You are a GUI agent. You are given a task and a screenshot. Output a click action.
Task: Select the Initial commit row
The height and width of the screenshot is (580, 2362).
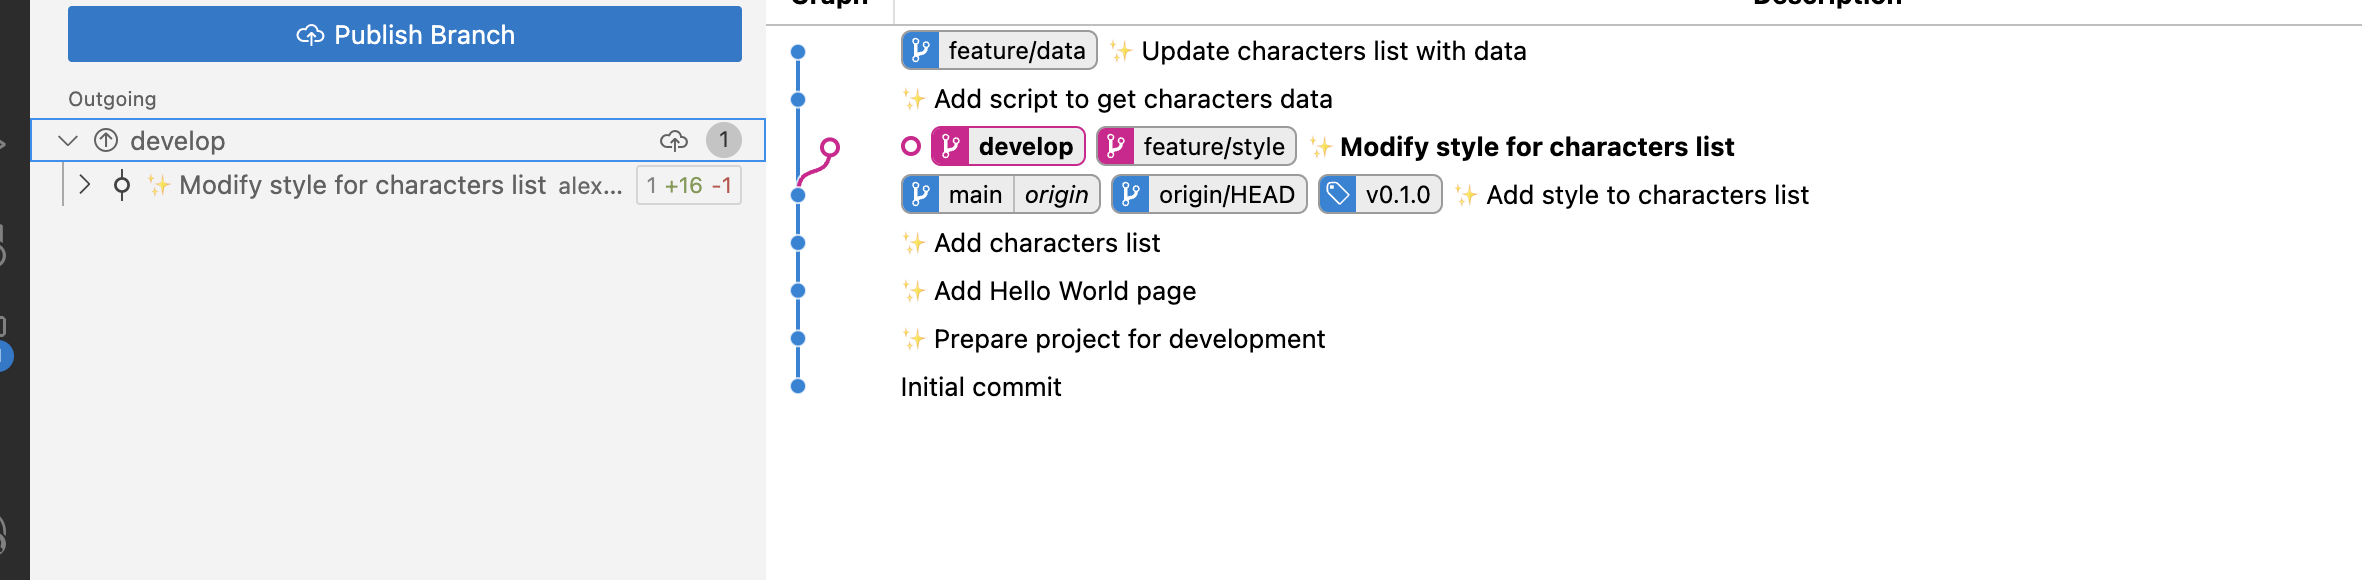coord(980,387)
